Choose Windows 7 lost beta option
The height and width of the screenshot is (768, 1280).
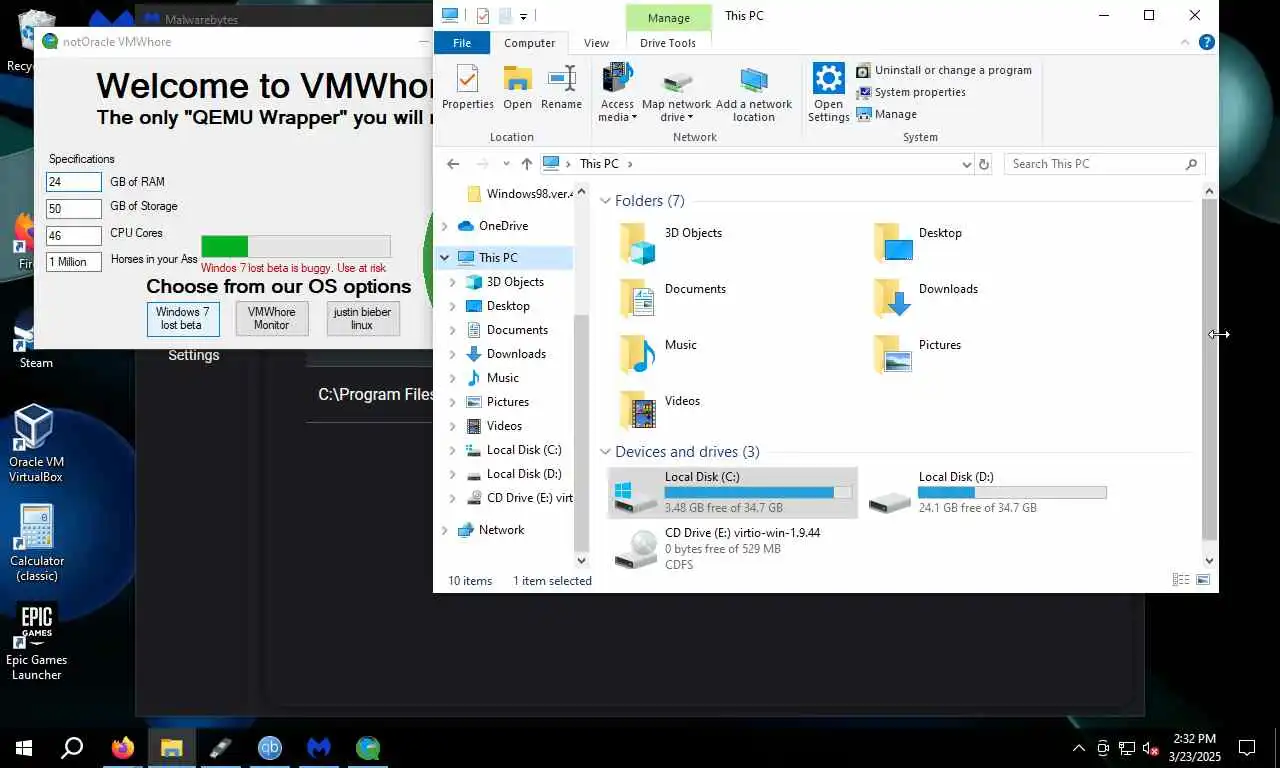click(183, 318)
